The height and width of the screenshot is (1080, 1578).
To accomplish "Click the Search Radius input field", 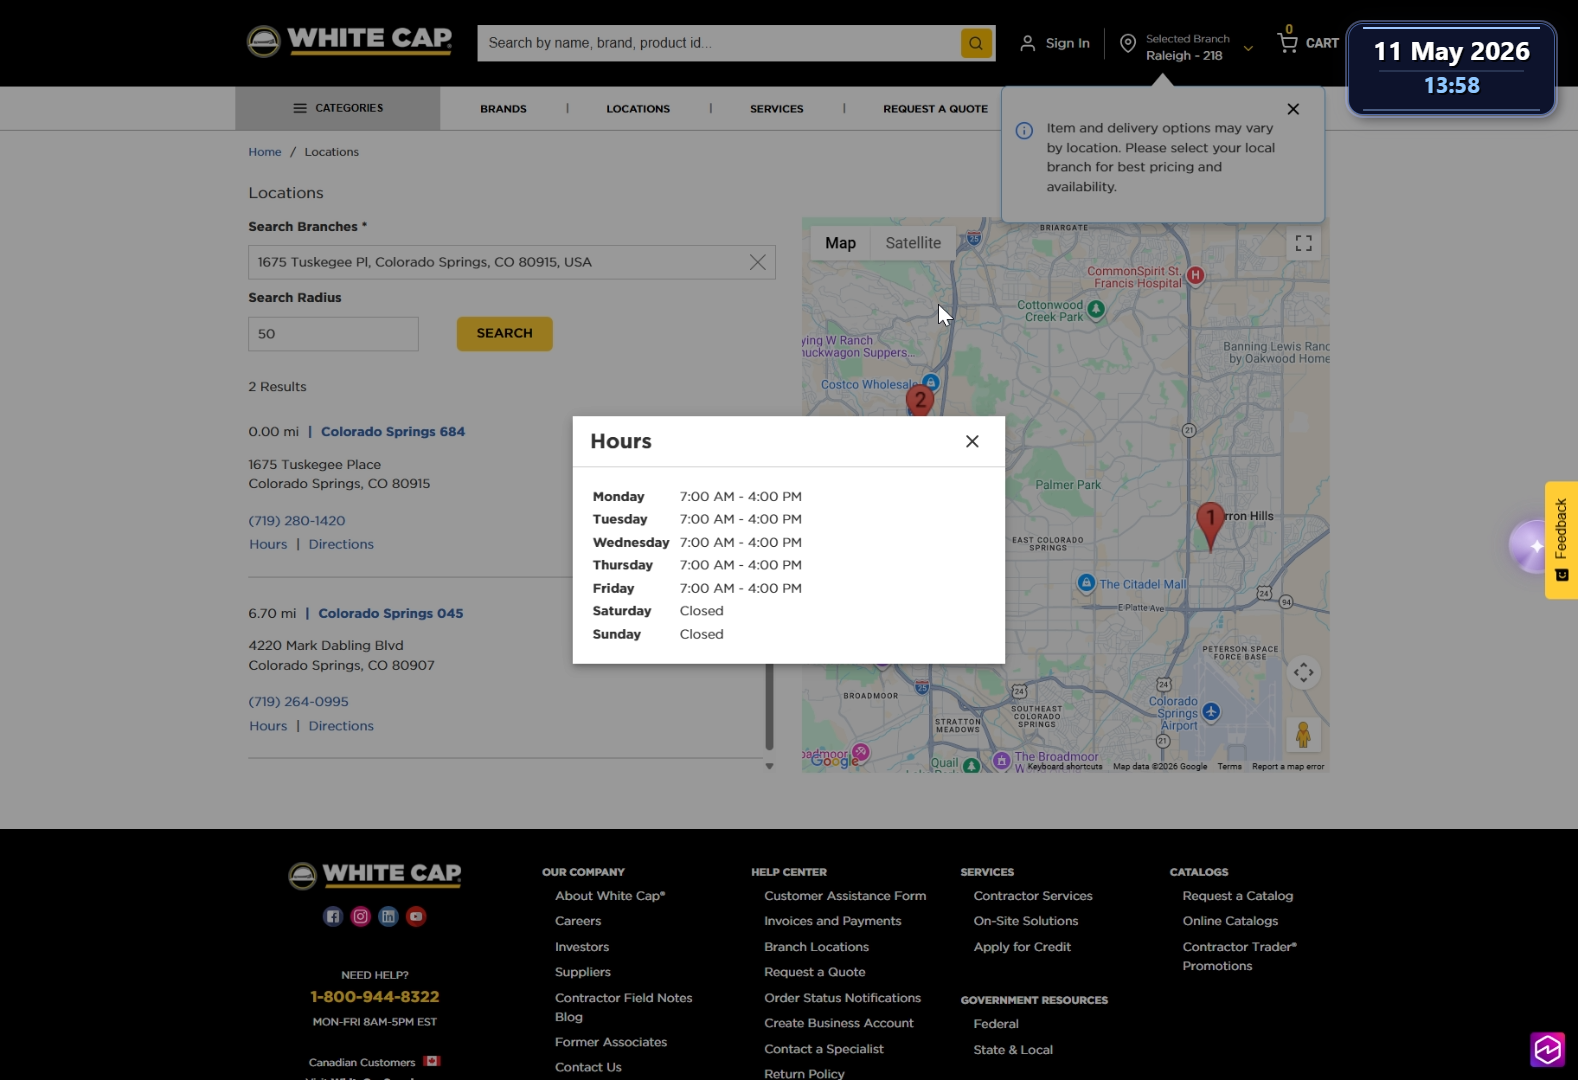I will 333,334.
